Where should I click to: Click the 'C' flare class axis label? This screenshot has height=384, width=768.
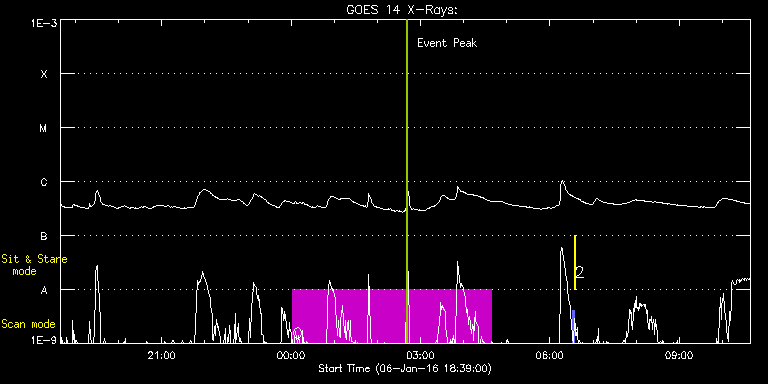44,182
